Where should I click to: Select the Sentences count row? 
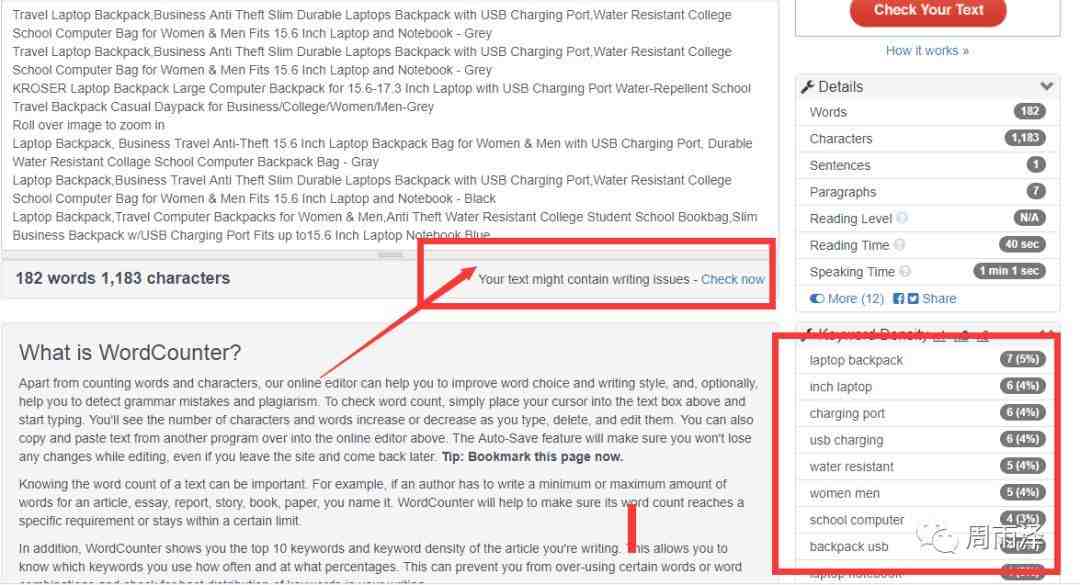point(927,165)
